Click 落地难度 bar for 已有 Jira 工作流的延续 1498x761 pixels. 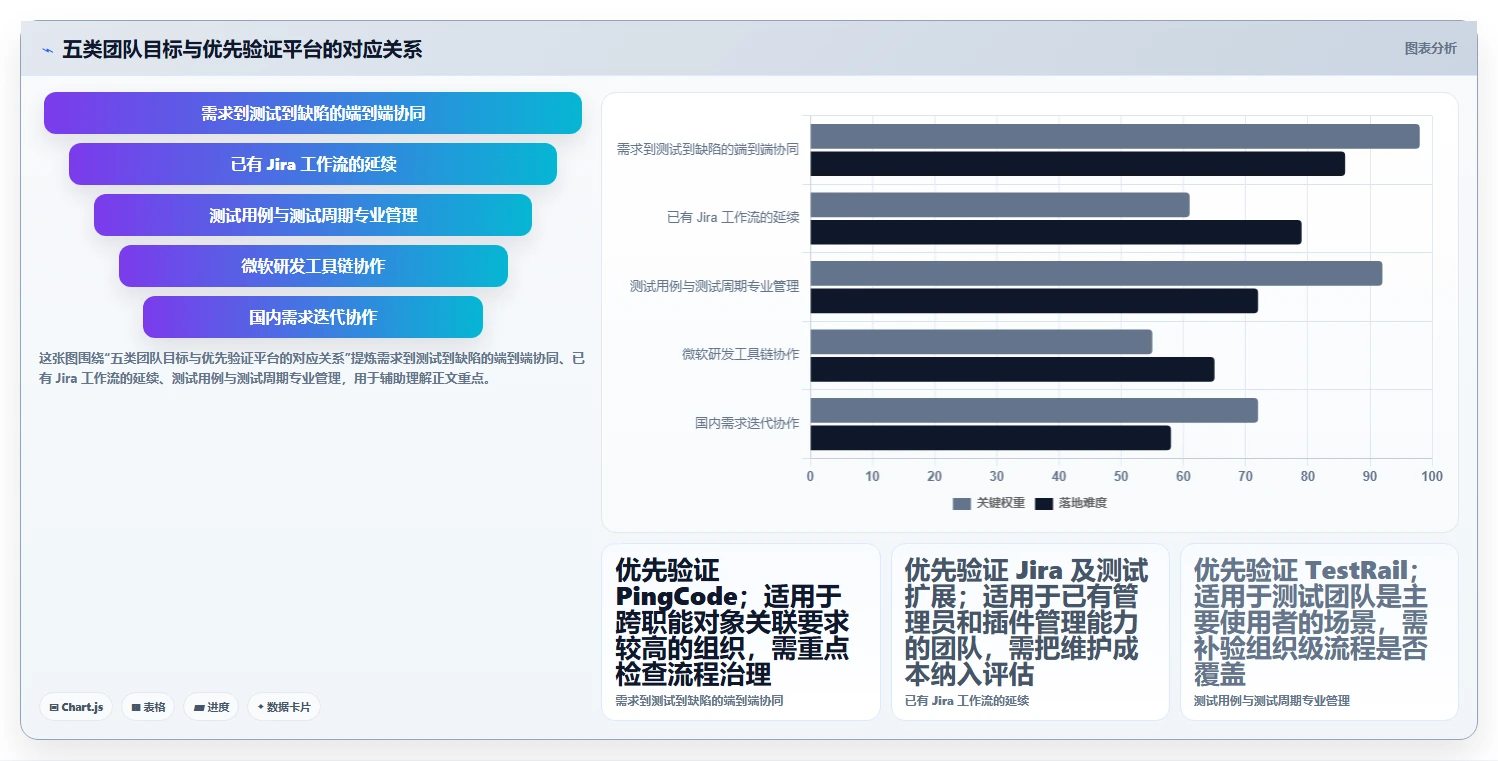tap(1056, 232)
